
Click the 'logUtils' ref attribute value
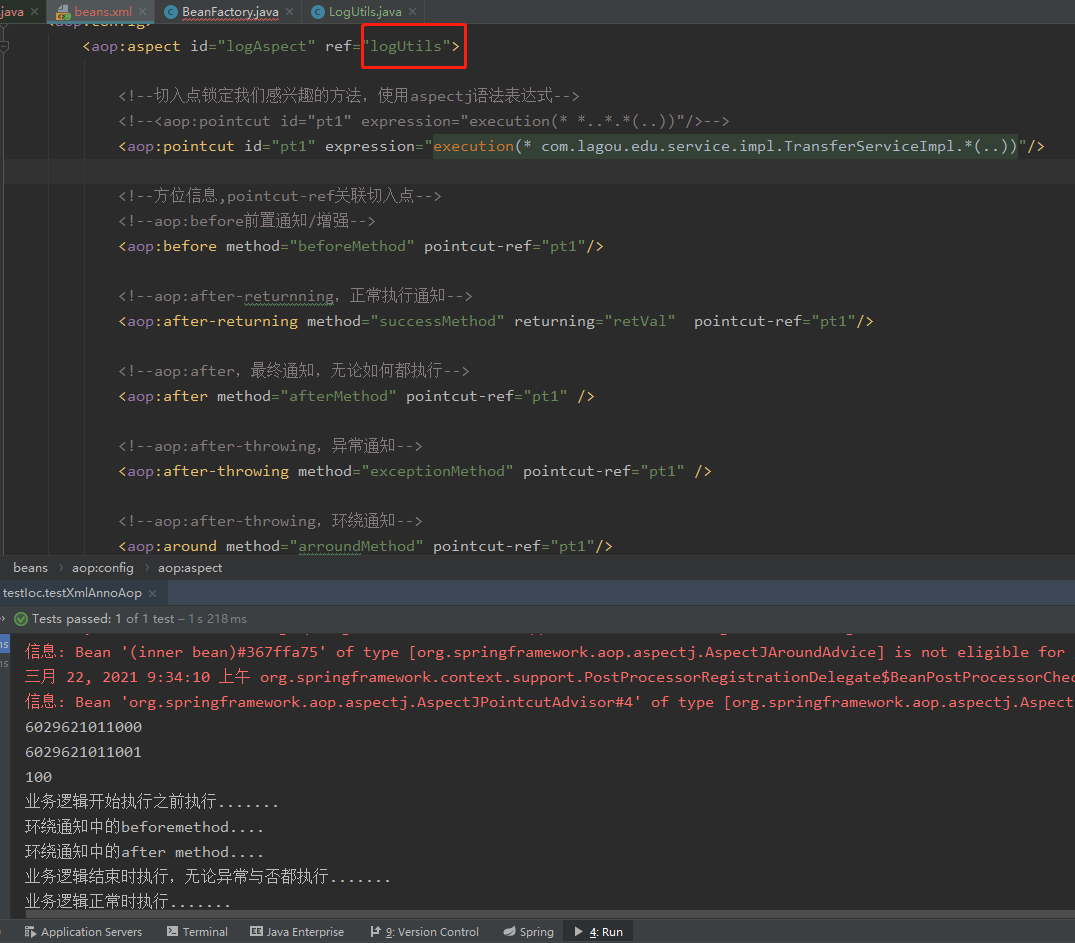[x=406, y=46]
